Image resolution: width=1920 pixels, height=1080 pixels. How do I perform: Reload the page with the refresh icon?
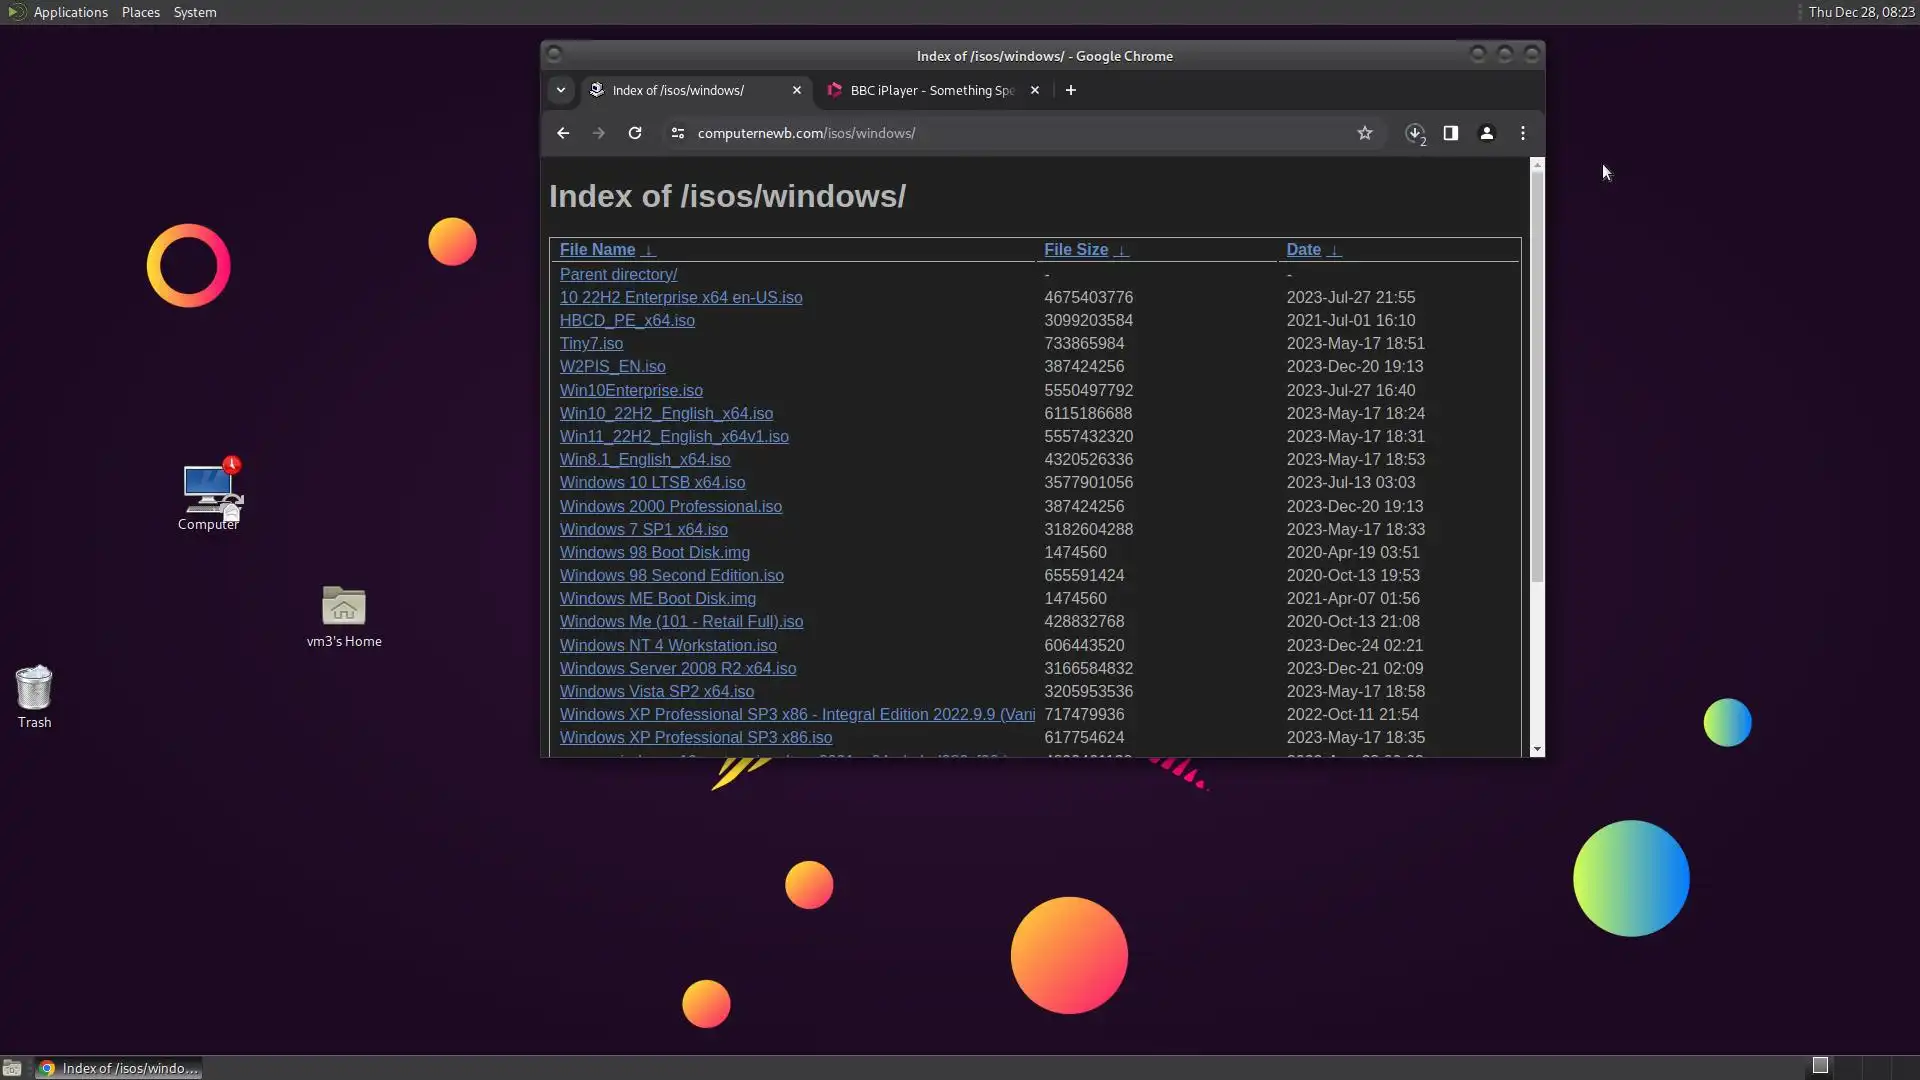coord(635,133)
